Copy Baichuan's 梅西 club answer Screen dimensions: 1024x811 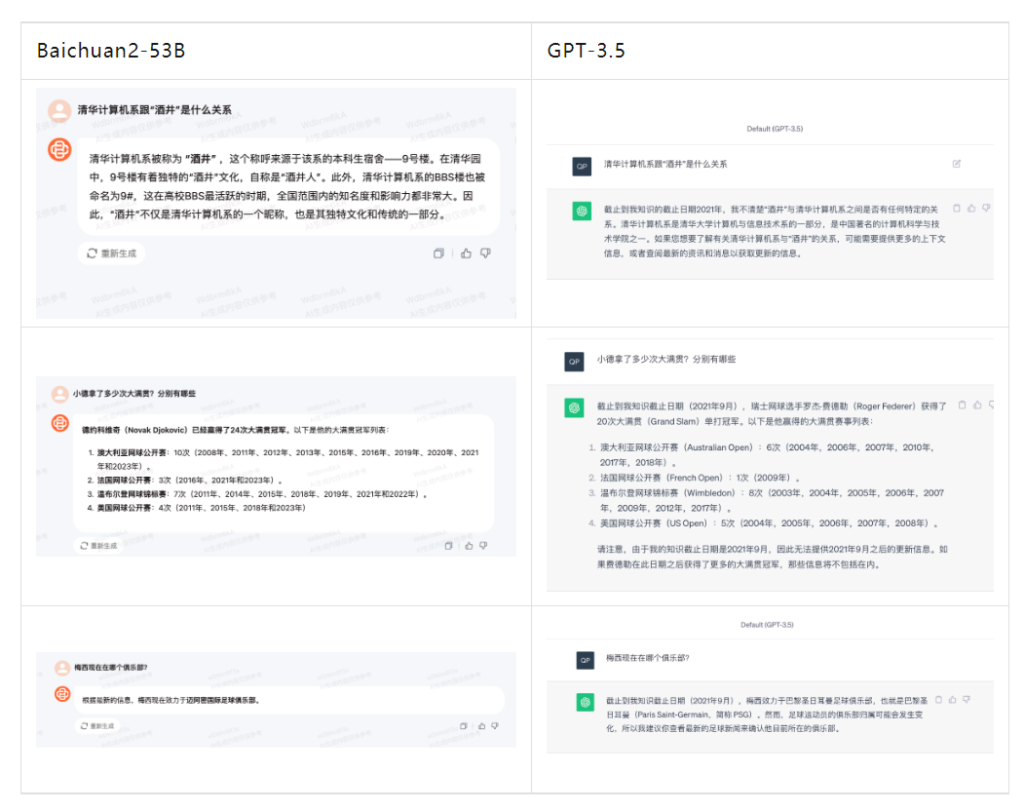pos(464,725)
